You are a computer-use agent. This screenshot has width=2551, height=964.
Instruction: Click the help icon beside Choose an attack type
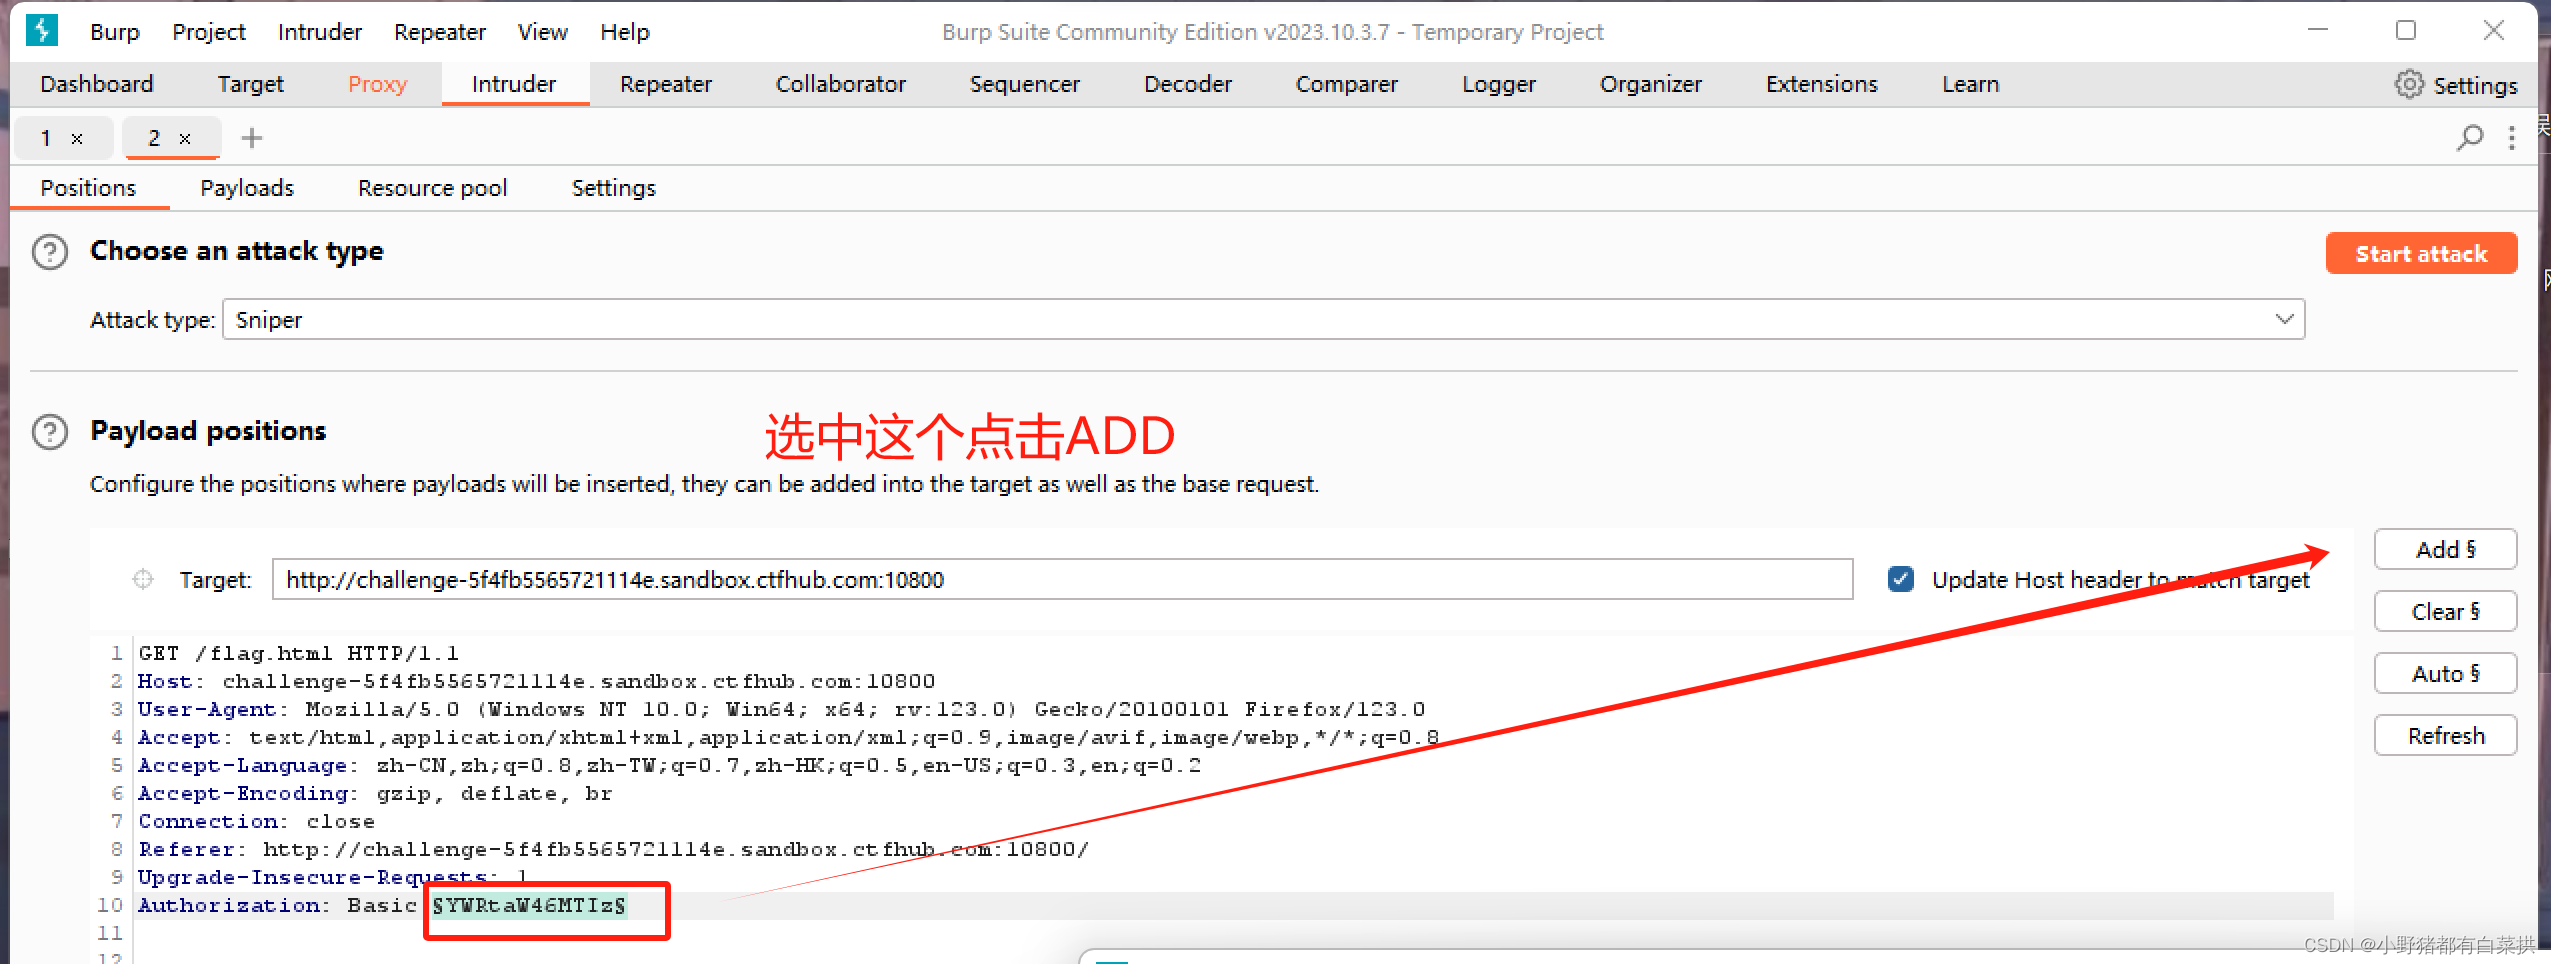tap(49, 252)
